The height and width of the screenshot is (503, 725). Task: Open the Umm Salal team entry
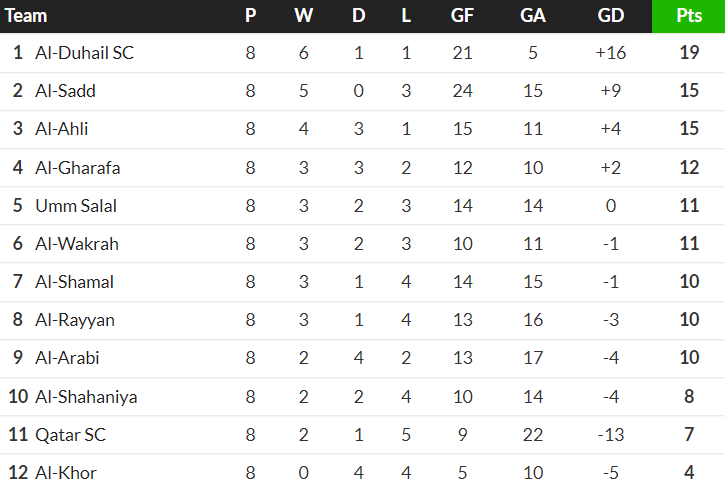[75, 206]
